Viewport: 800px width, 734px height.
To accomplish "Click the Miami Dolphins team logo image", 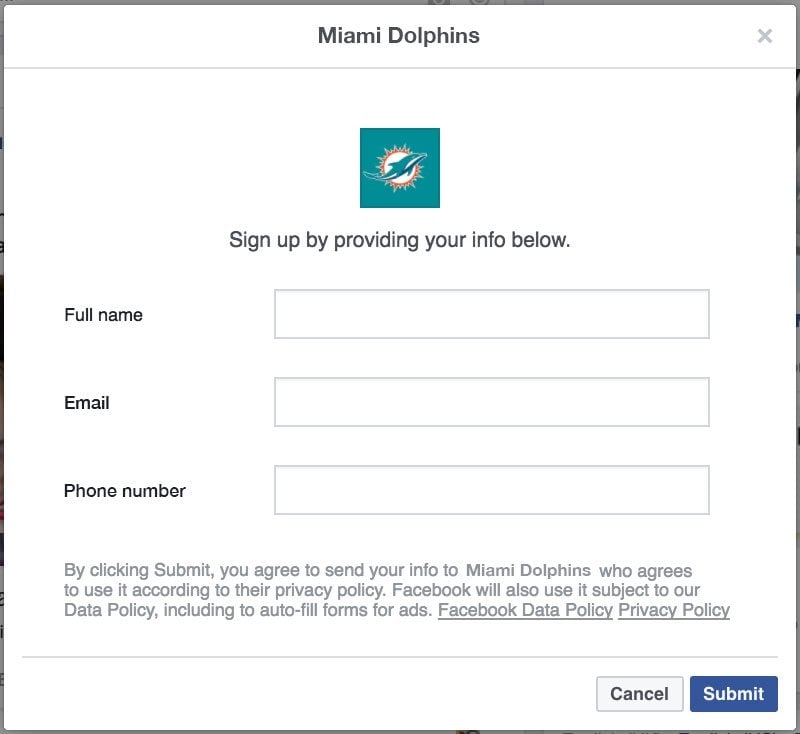I will click(399, 168).
